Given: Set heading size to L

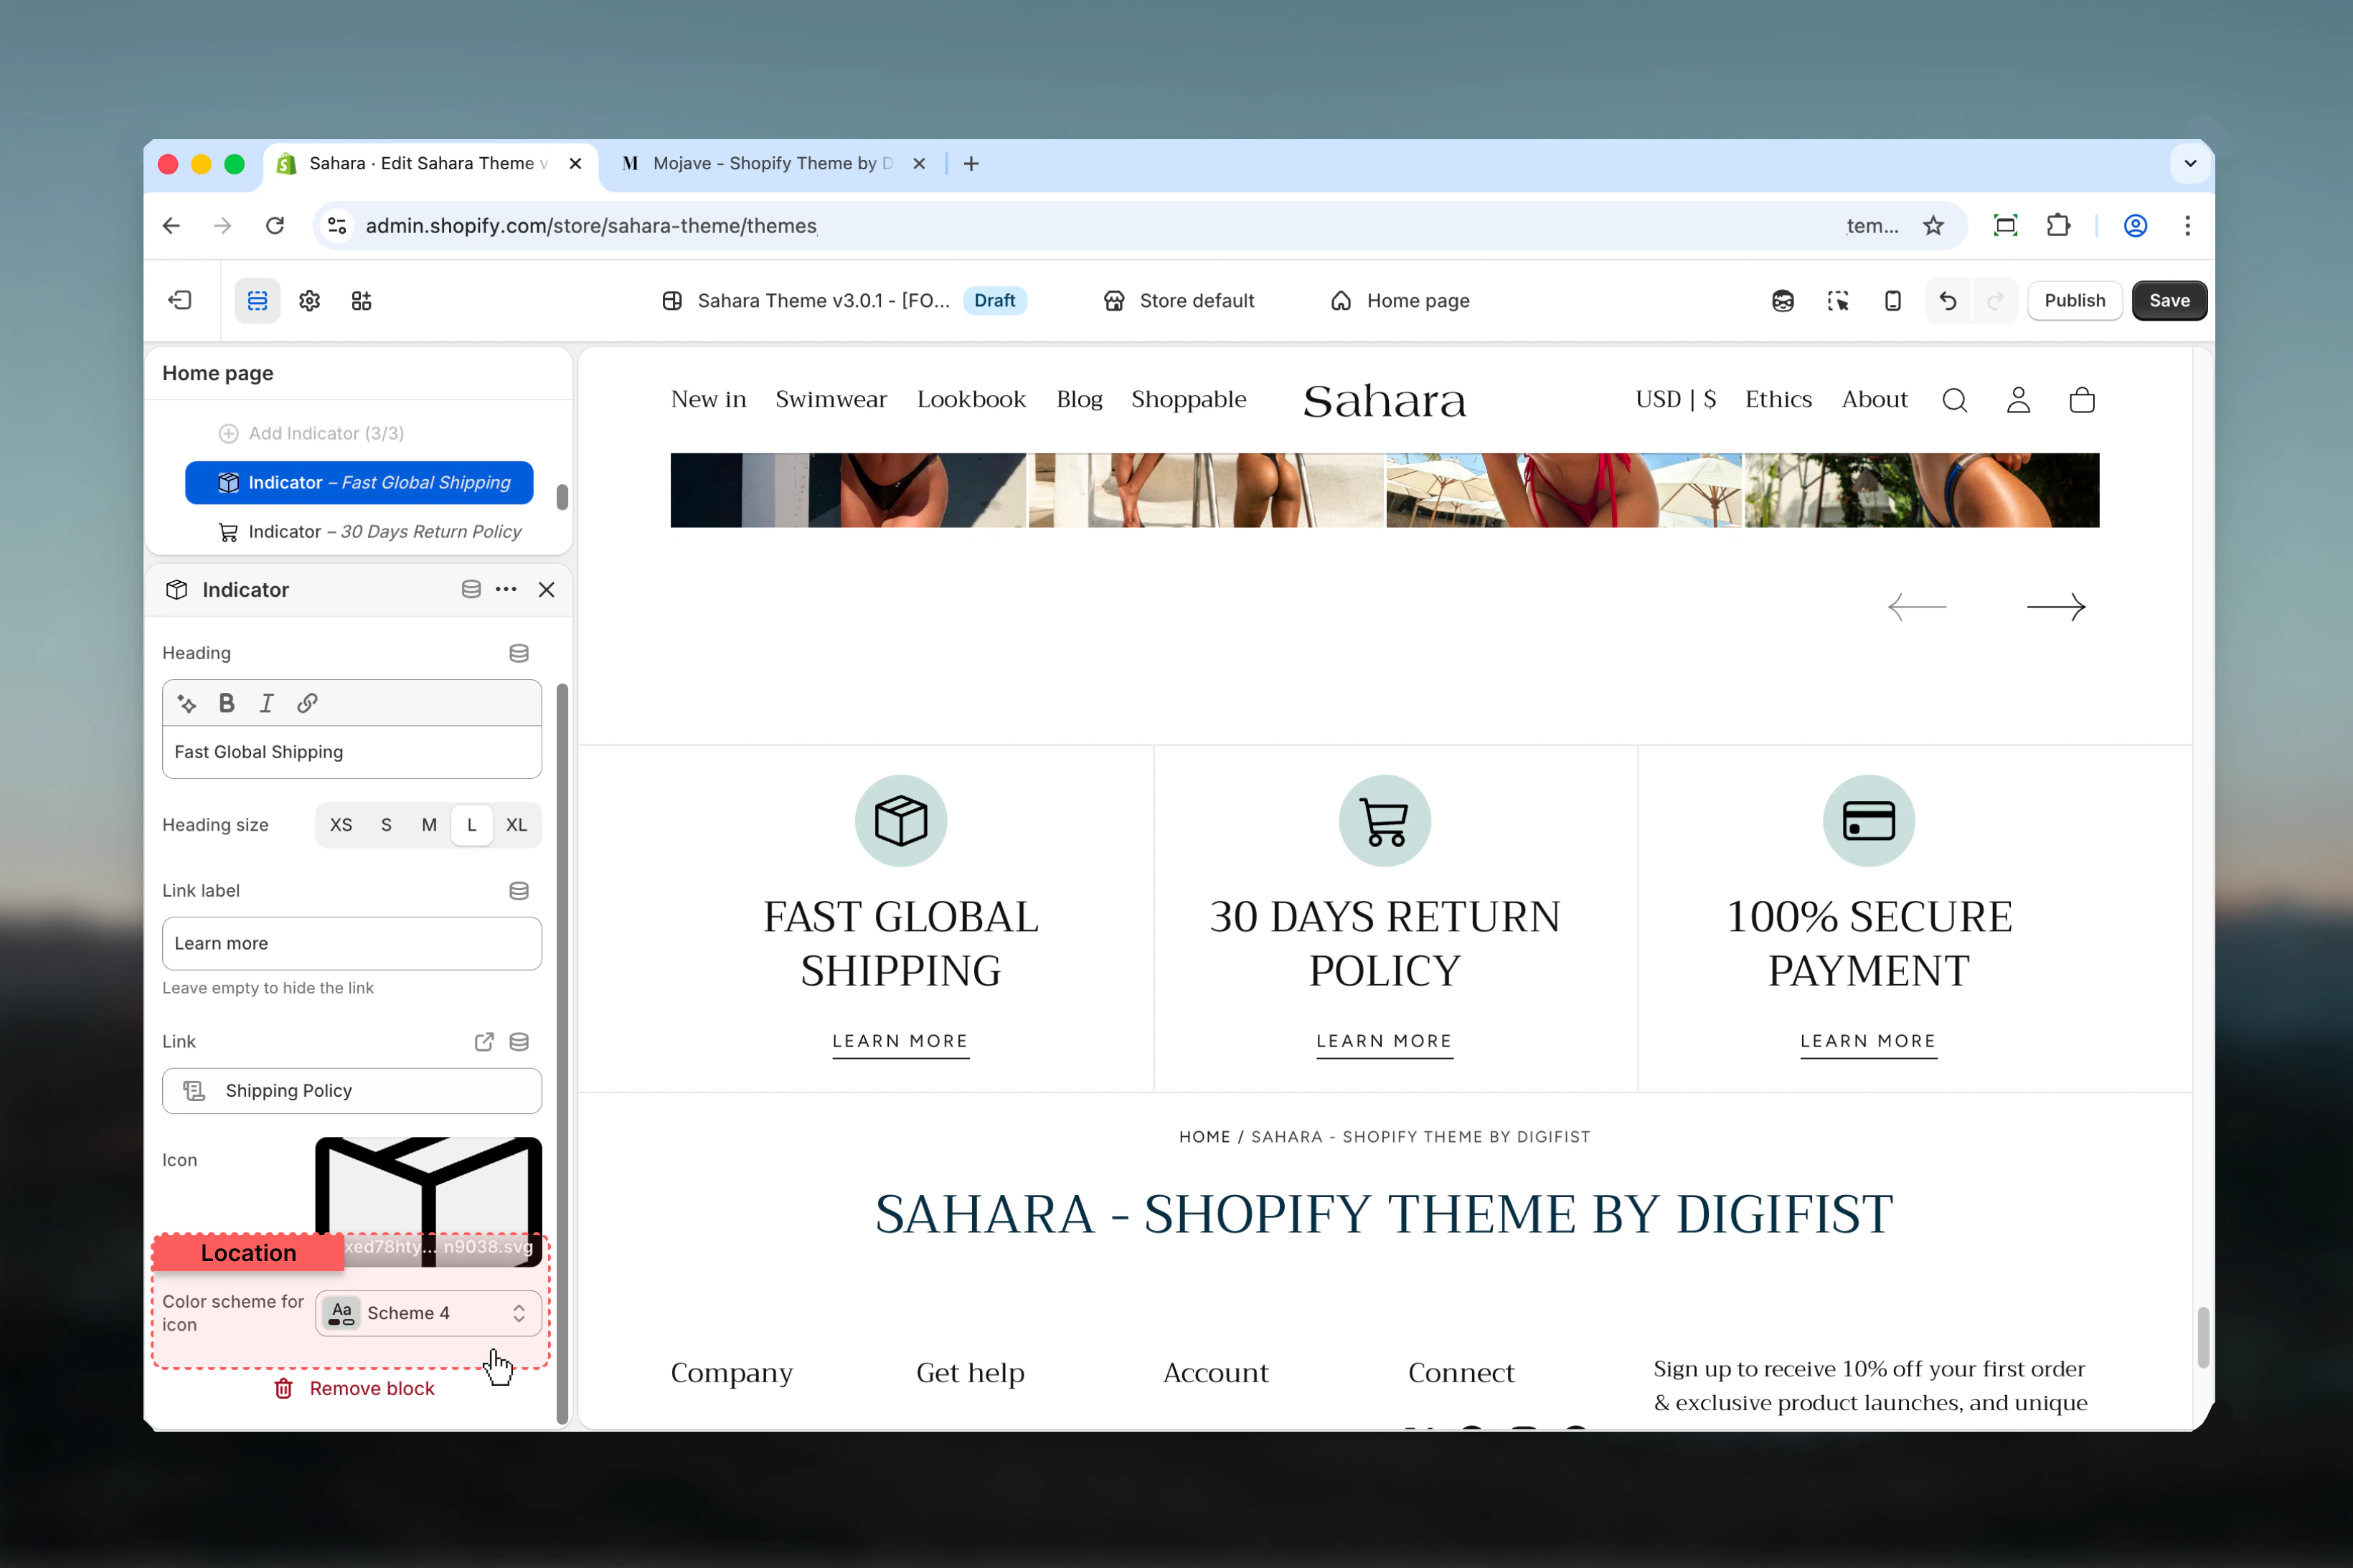Looking at the screenshot, I should (x=472, y=825).
